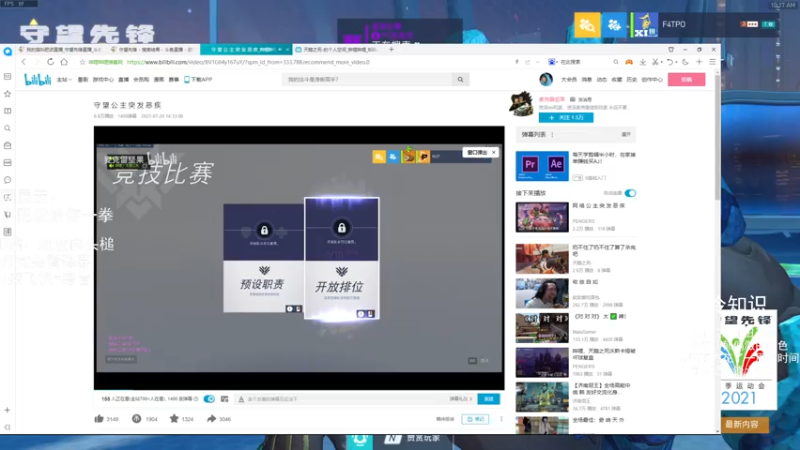Open 游戏中心 in bilibili navigation
The image size is (800, 450).
(x=103, y=80)
